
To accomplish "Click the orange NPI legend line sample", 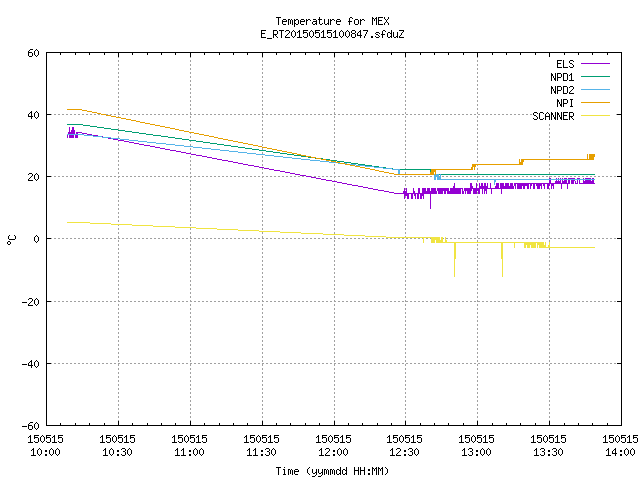I will point(595,102).
